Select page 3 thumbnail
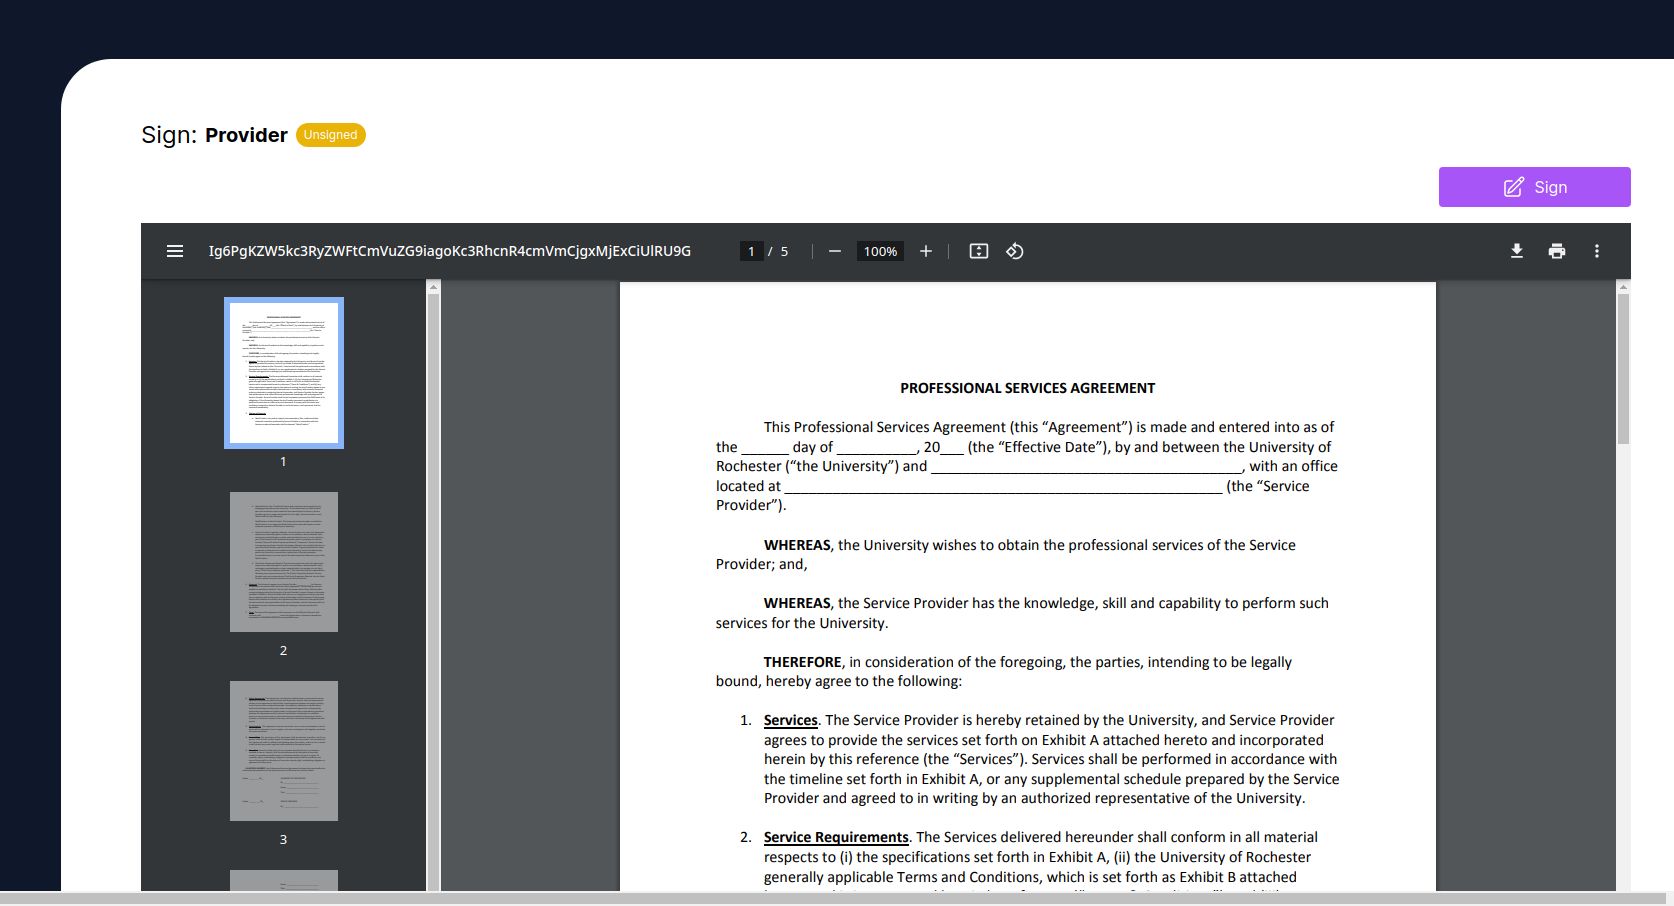The image size is (1674, 906). click(x=284, y=751)
